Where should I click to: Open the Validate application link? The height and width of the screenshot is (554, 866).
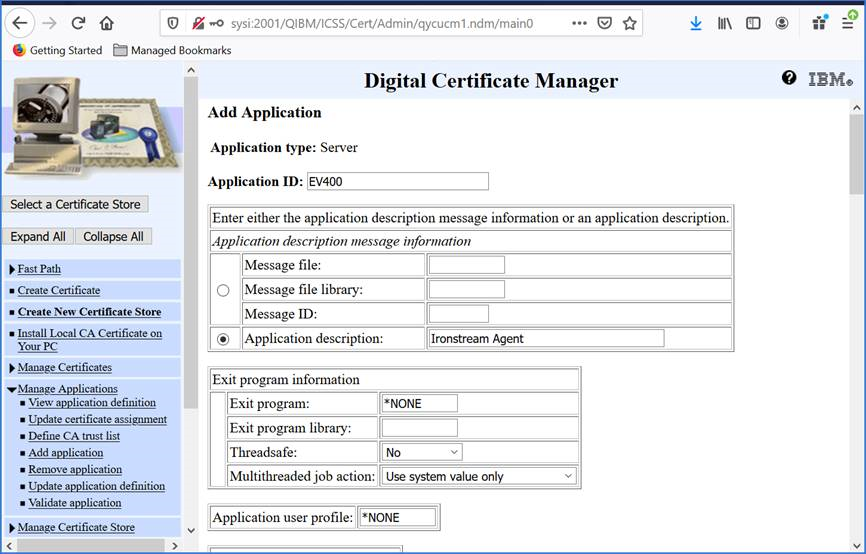pyautogui.click(x=75, y=503)
